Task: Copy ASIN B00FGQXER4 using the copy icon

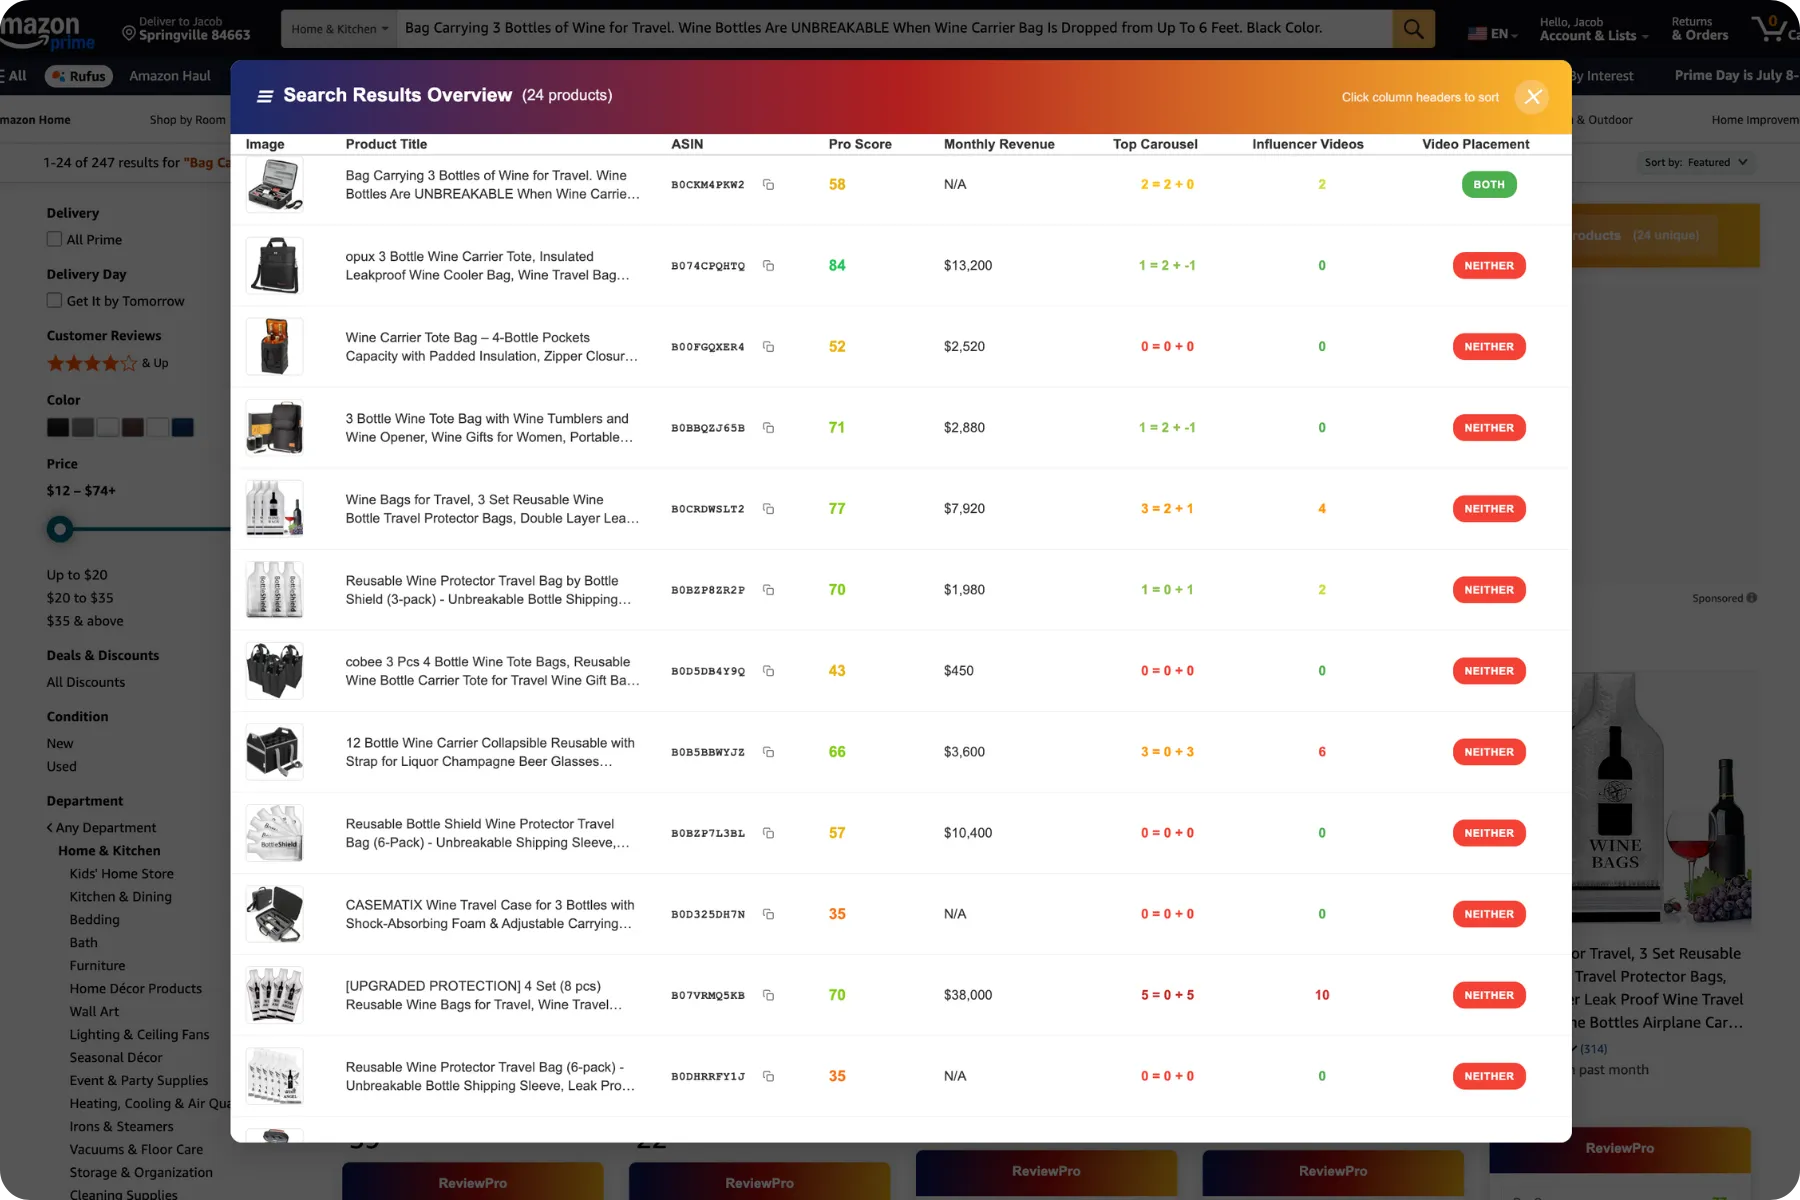Action: (x=768, y=347)
